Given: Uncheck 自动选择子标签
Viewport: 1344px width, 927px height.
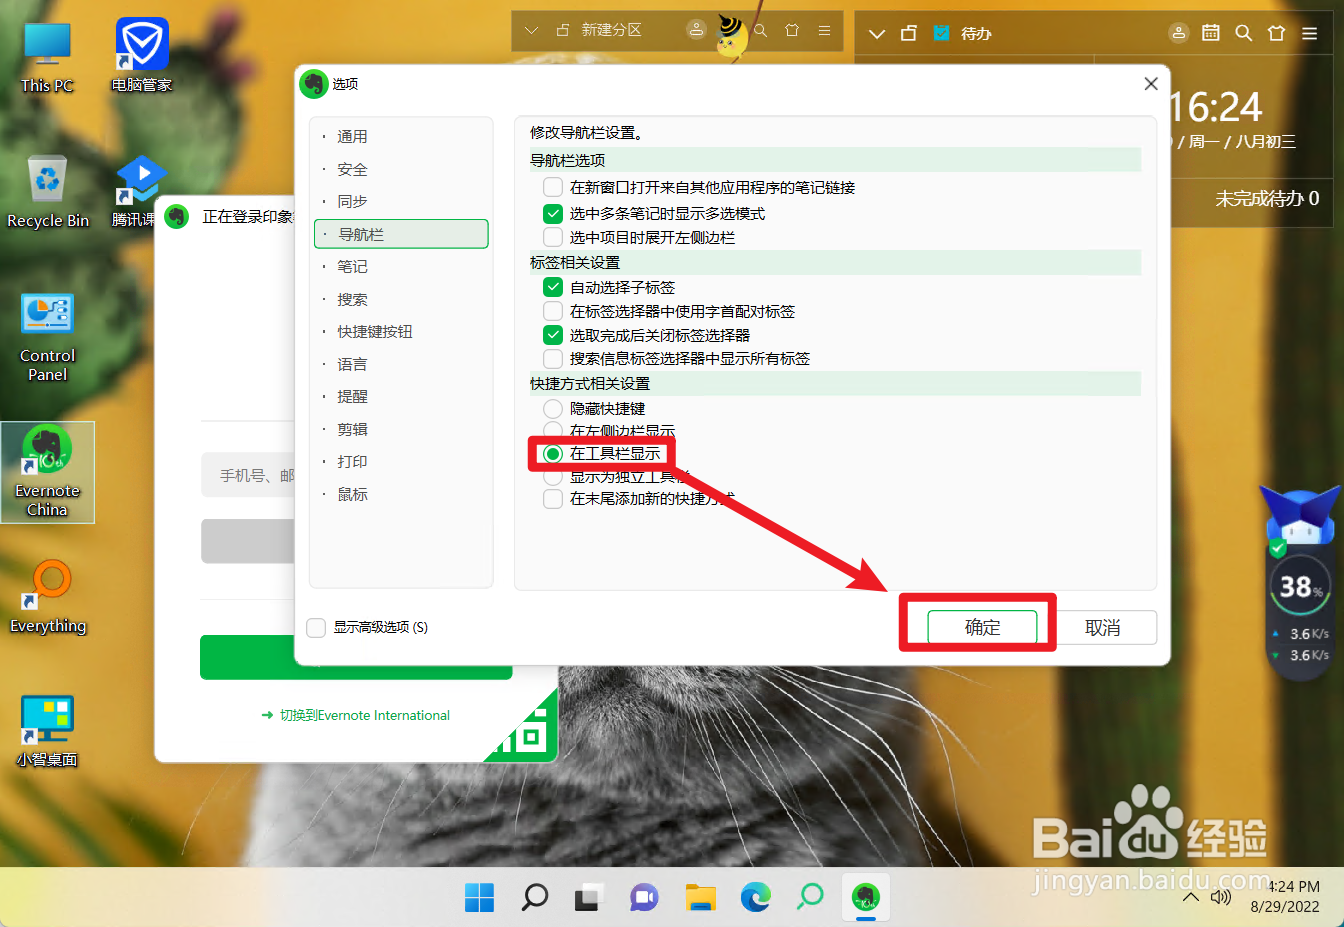Looking at the screenshot, I should [553, 287].
